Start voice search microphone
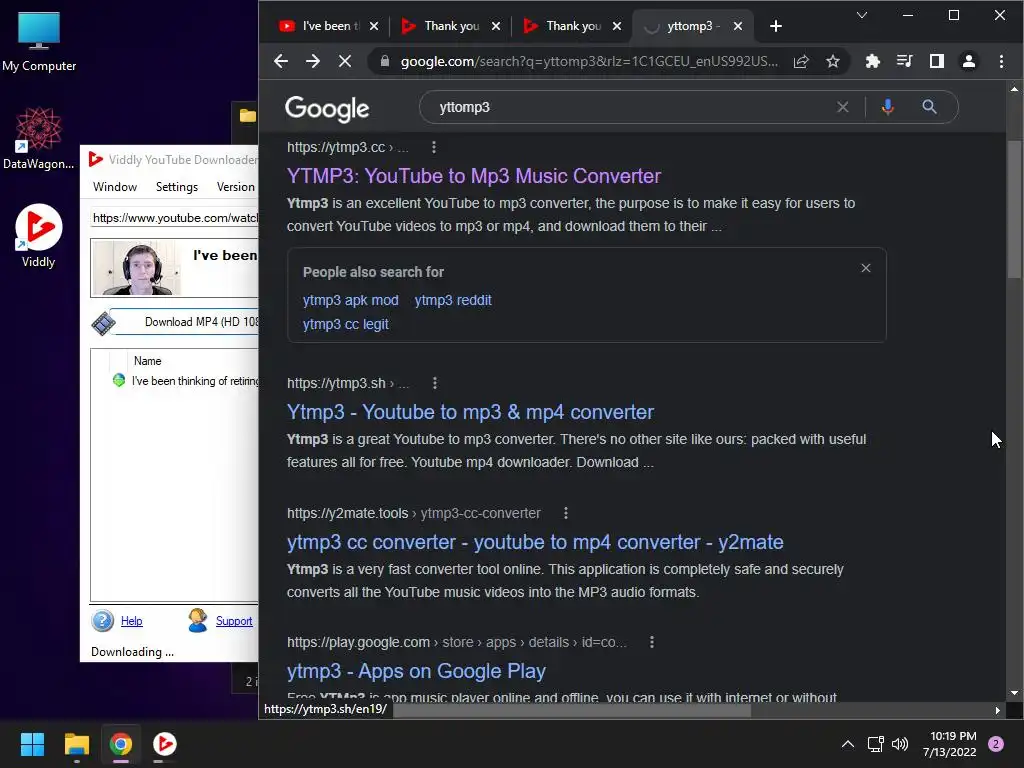The height and width of the screenshot is (768, 1024). click(x=888, y=107)
